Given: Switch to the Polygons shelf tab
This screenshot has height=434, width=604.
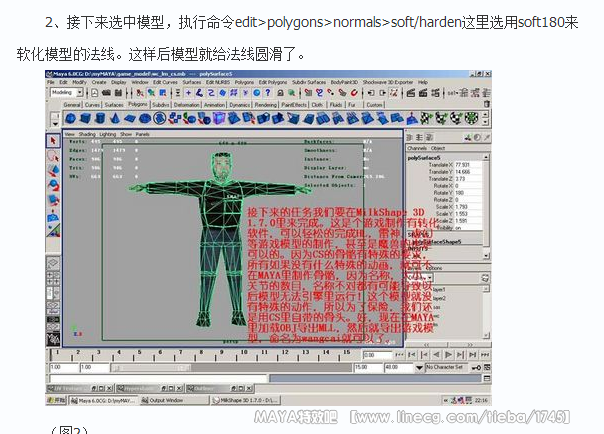Looking at the screenshot, I should tap(138, 104).
